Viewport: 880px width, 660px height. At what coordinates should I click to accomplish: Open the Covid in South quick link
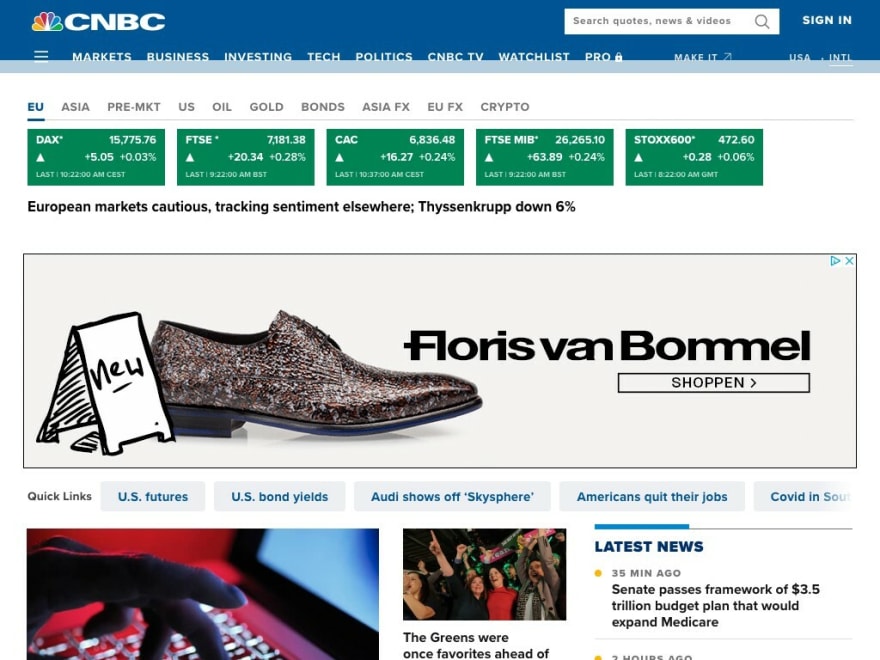tap(805, 497)
